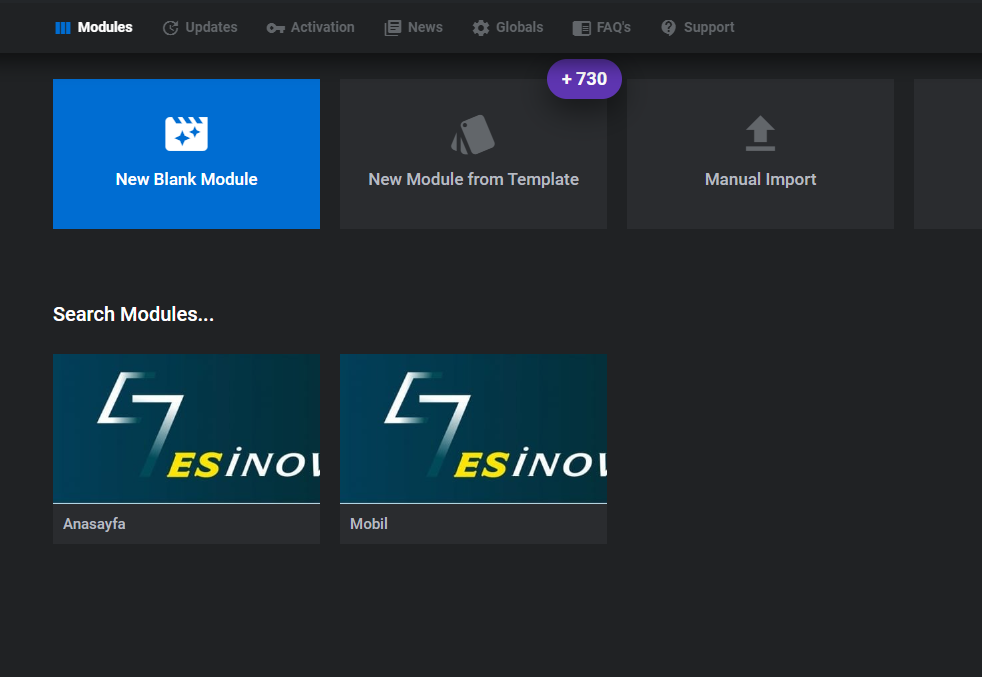Open the Mobil module thumbnail
This screenshot has height=677, width=982.
pyautogui.click(x=473, y=428)
